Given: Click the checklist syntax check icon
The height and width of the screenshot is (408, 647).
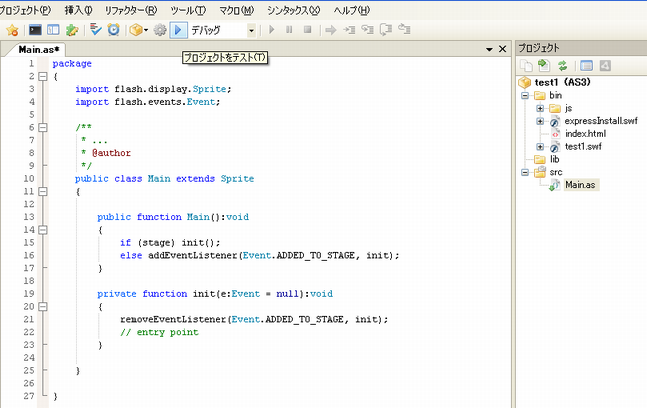Looking at the screenshot, I should (x=96, y=30).
